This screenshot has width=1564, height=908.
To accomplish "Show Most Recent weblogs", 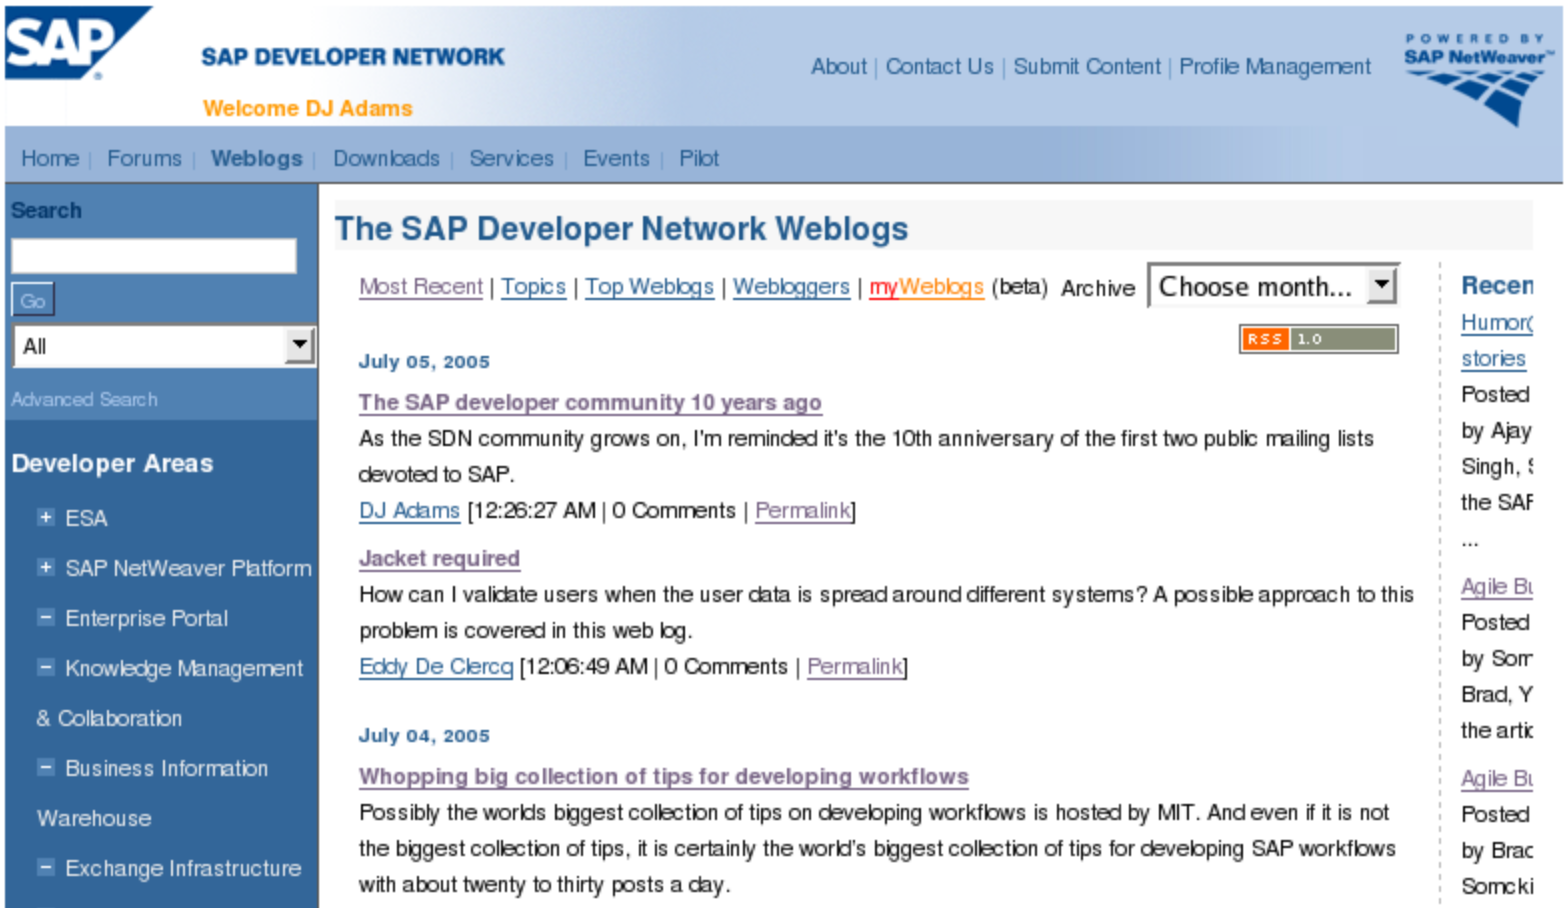I will [x=421, y=287].
